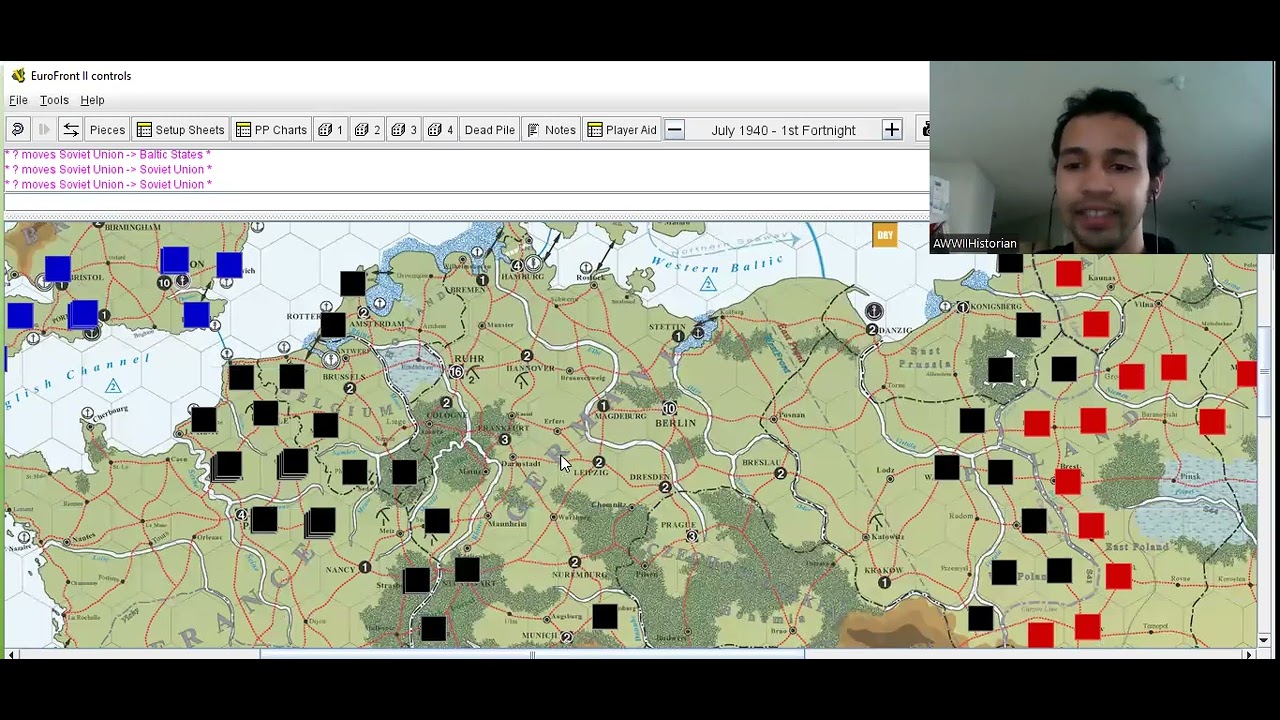
Task: Open the Tools menu
Action: coord(54,100)
